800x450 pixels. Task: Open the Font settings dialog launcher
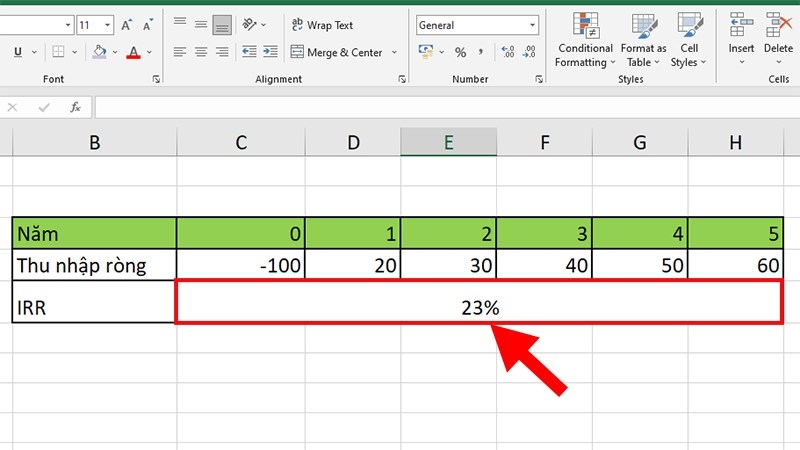pos(156,79)
